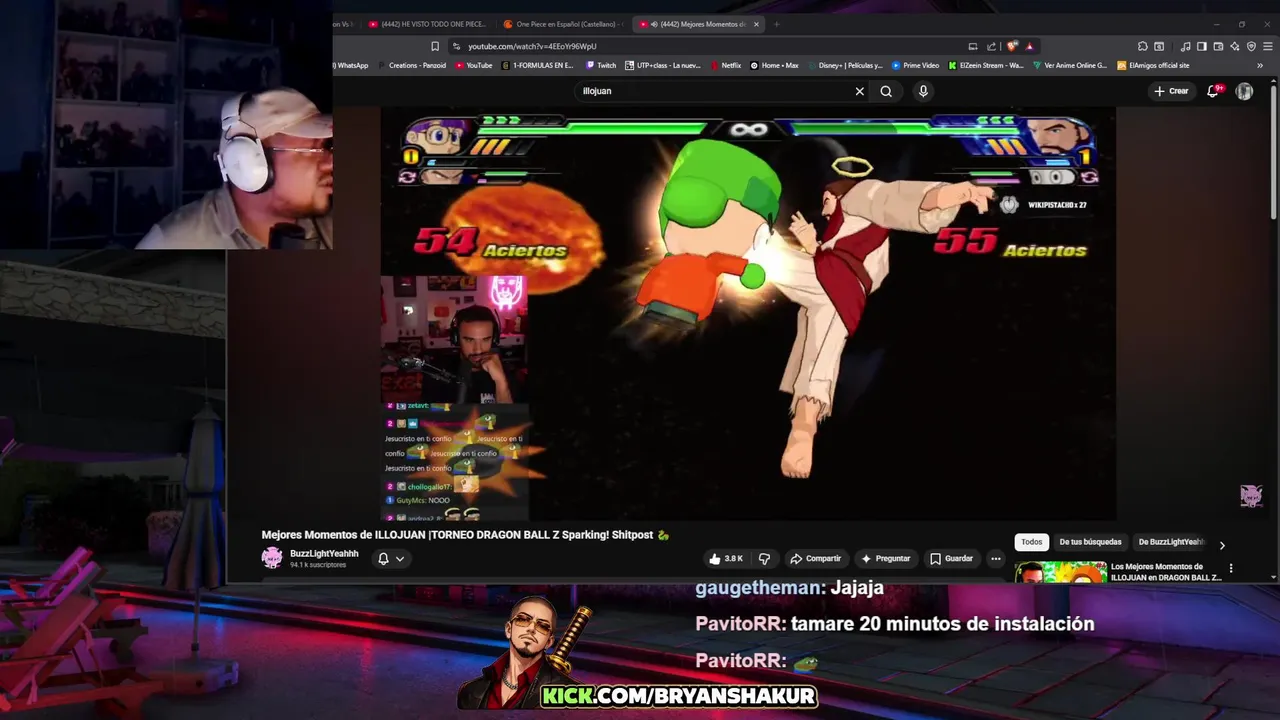
Task: Click the YouTube voice search microphone
Action: click(923, 91)
